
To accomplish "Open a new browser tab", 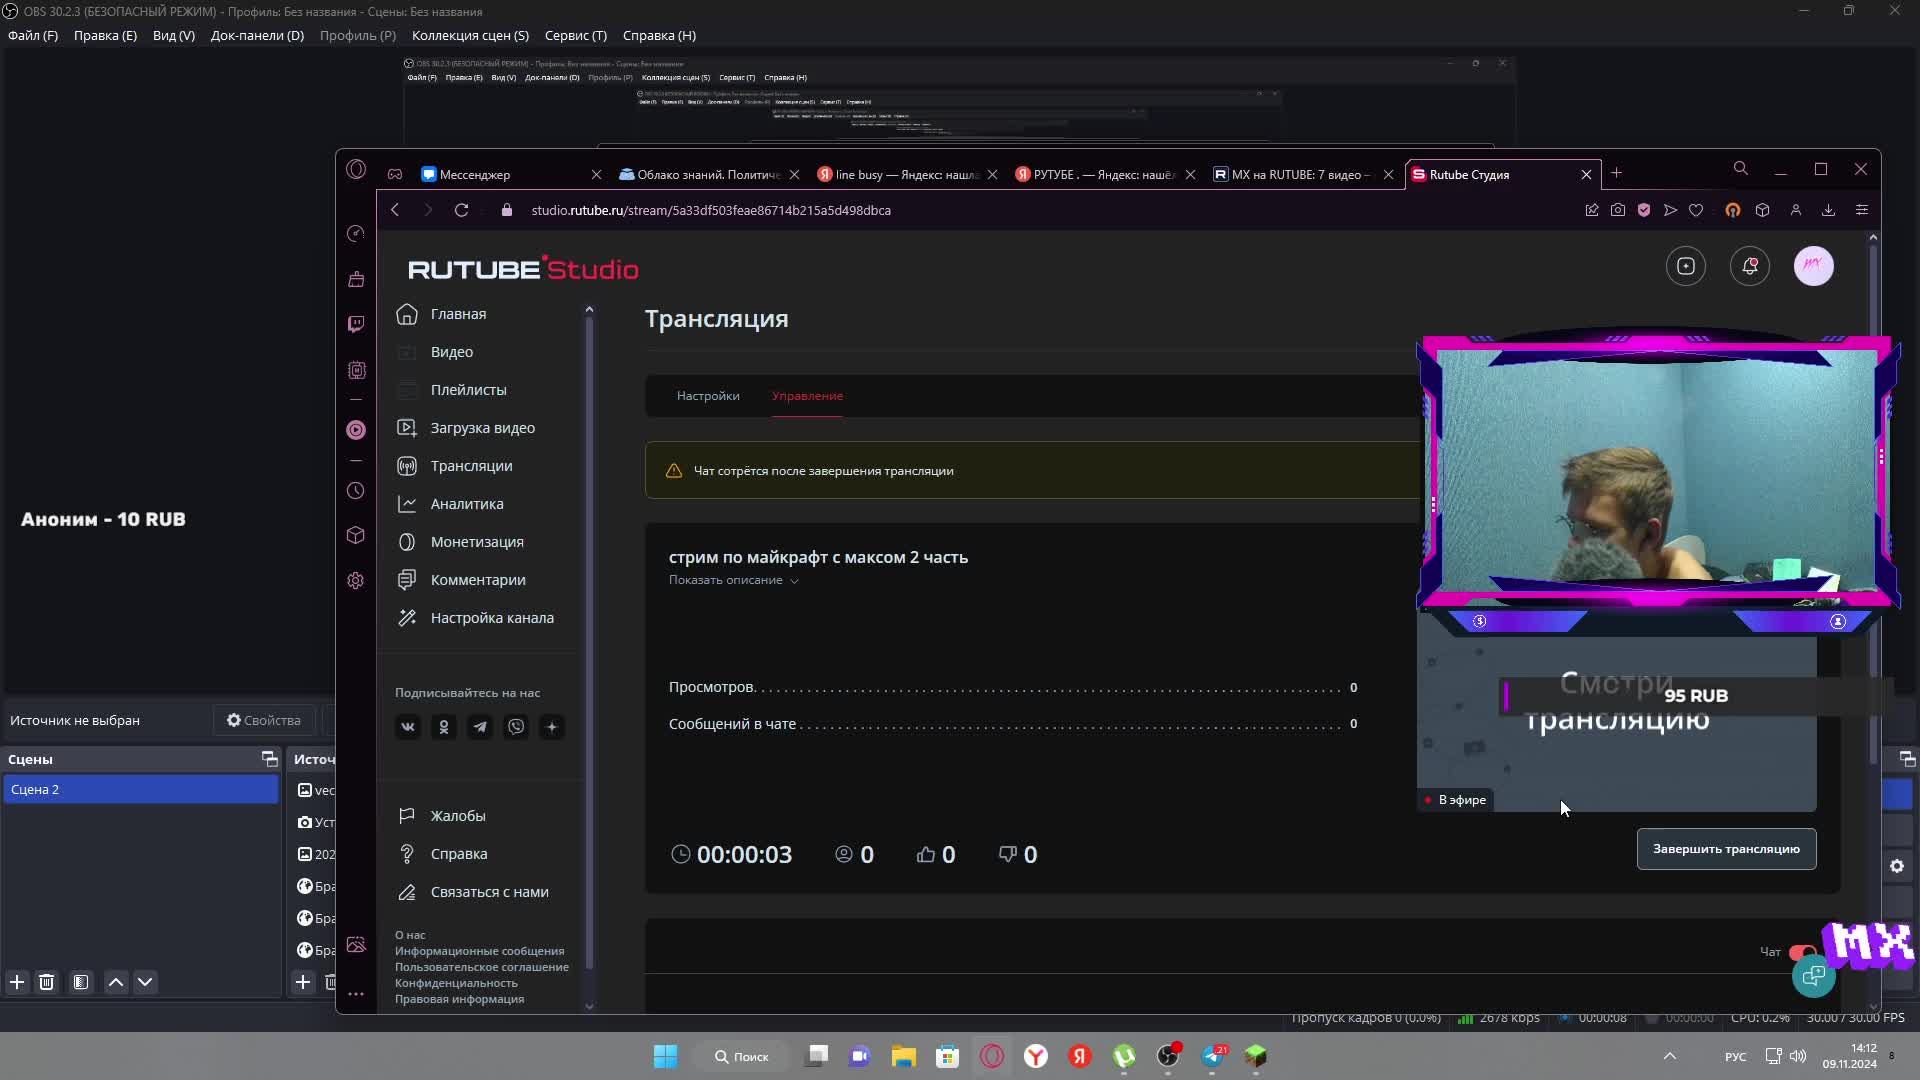I will tap(1616, 173).
